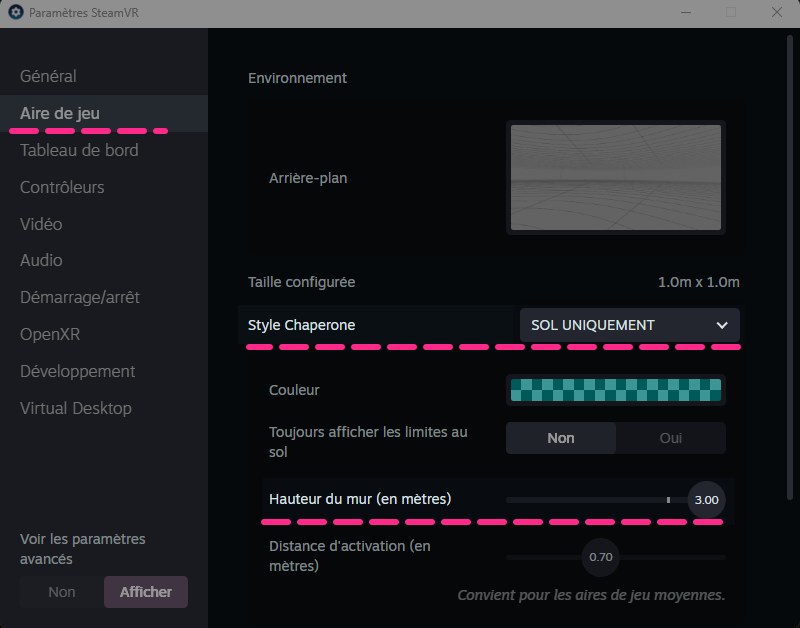Click the Arrière-plan environment thumbnail
The height and width of the screenshot is (628, 800).
point(616,178)
